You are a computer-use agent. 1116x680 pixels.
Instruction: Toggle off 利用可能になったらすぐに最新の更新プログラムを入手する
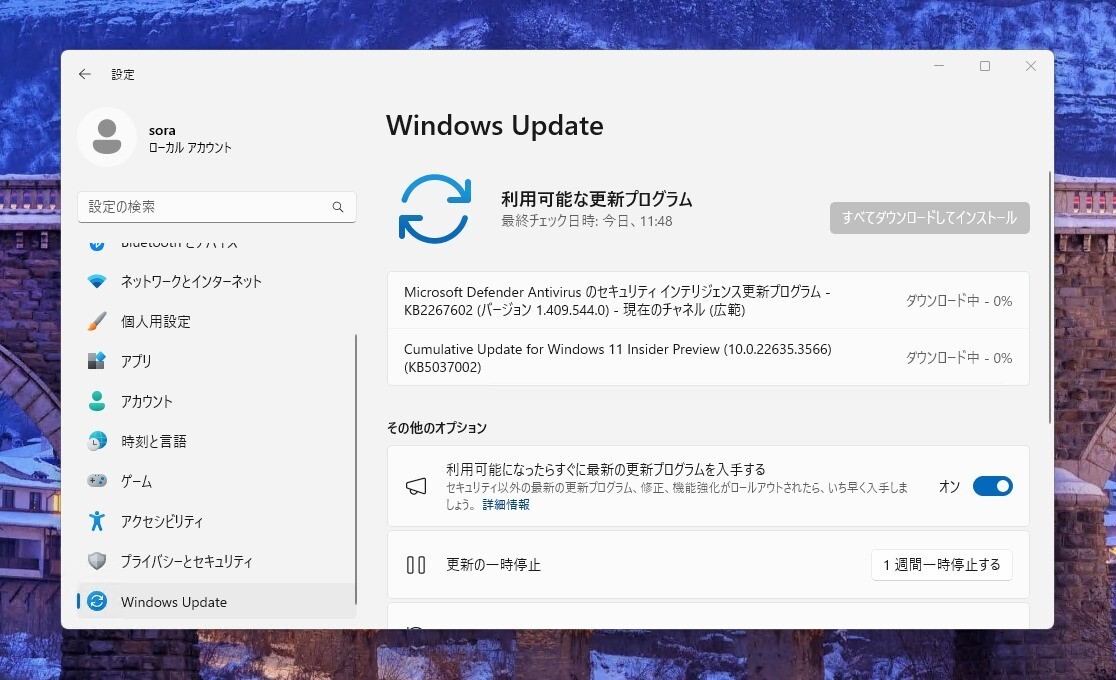tap(992, 486)
